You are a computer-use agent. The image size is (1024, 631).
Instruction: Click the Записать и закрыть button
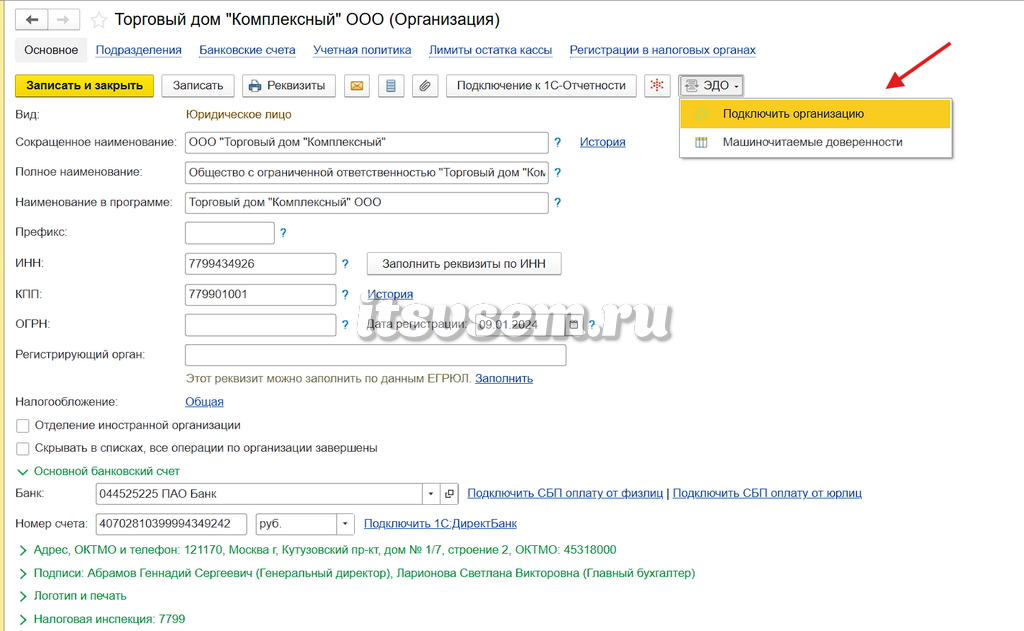84,86
